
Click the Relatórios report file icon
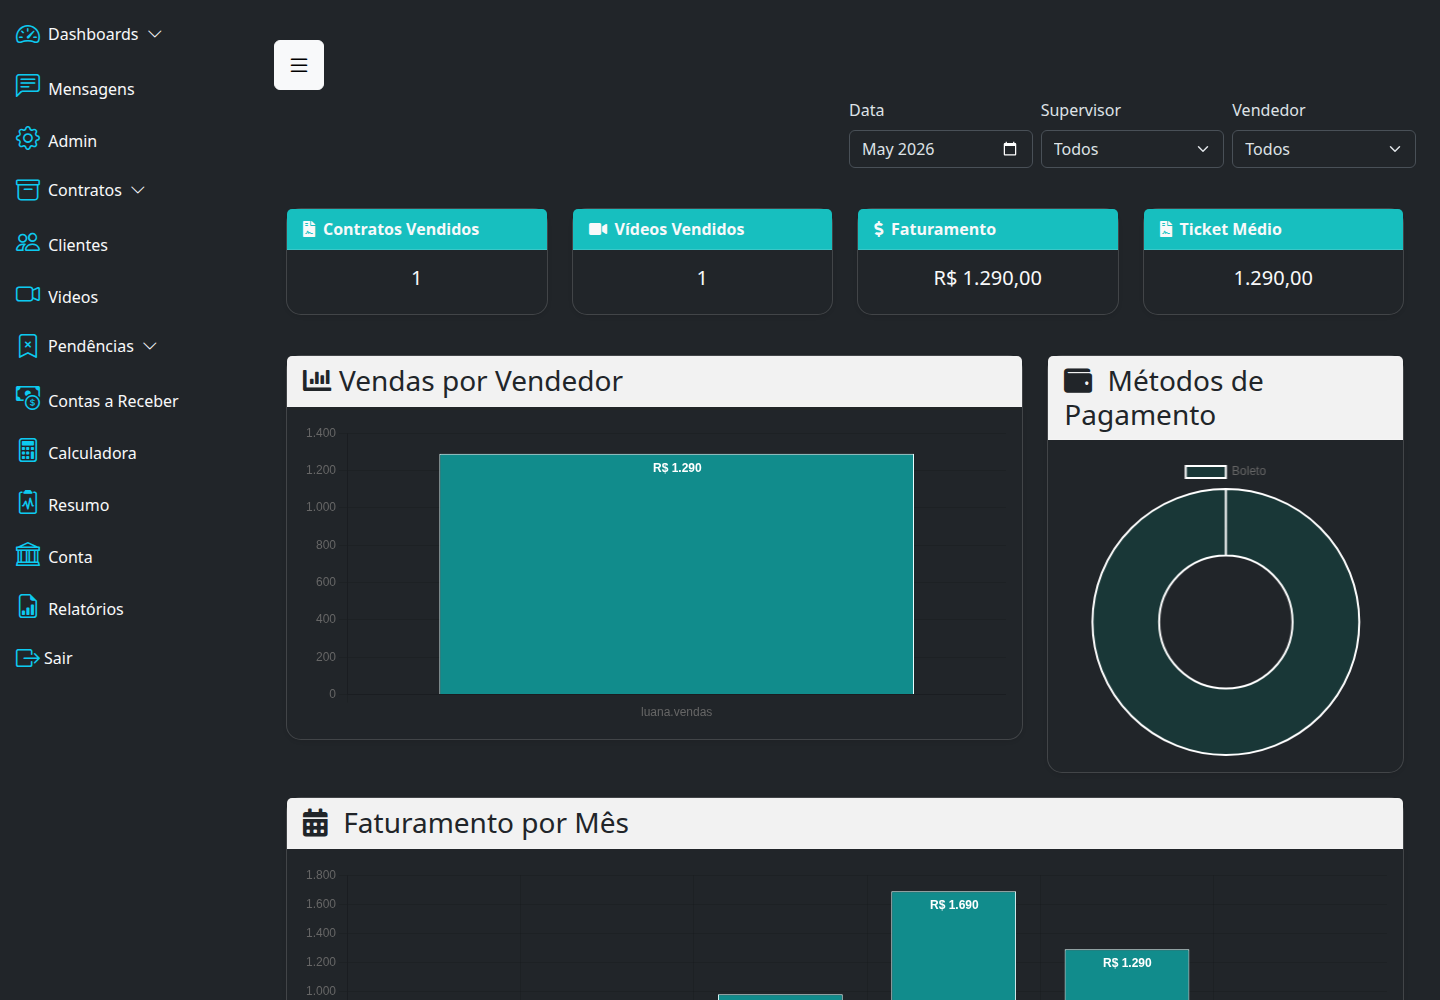click(28, 606)
